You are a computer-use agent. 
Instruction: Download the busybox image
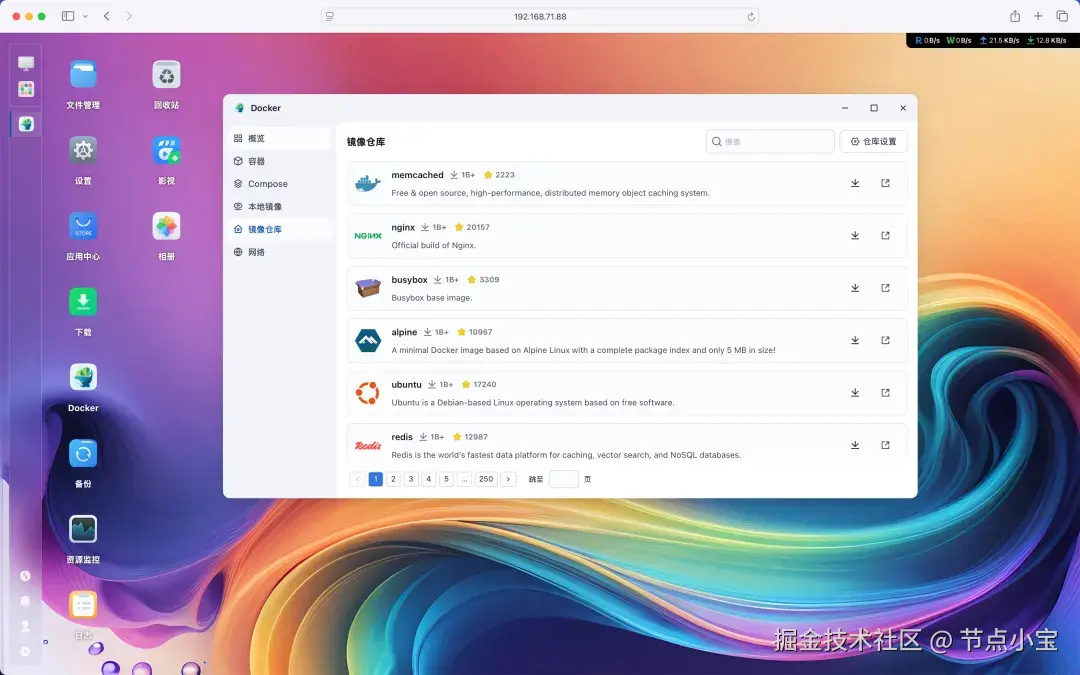855,288
